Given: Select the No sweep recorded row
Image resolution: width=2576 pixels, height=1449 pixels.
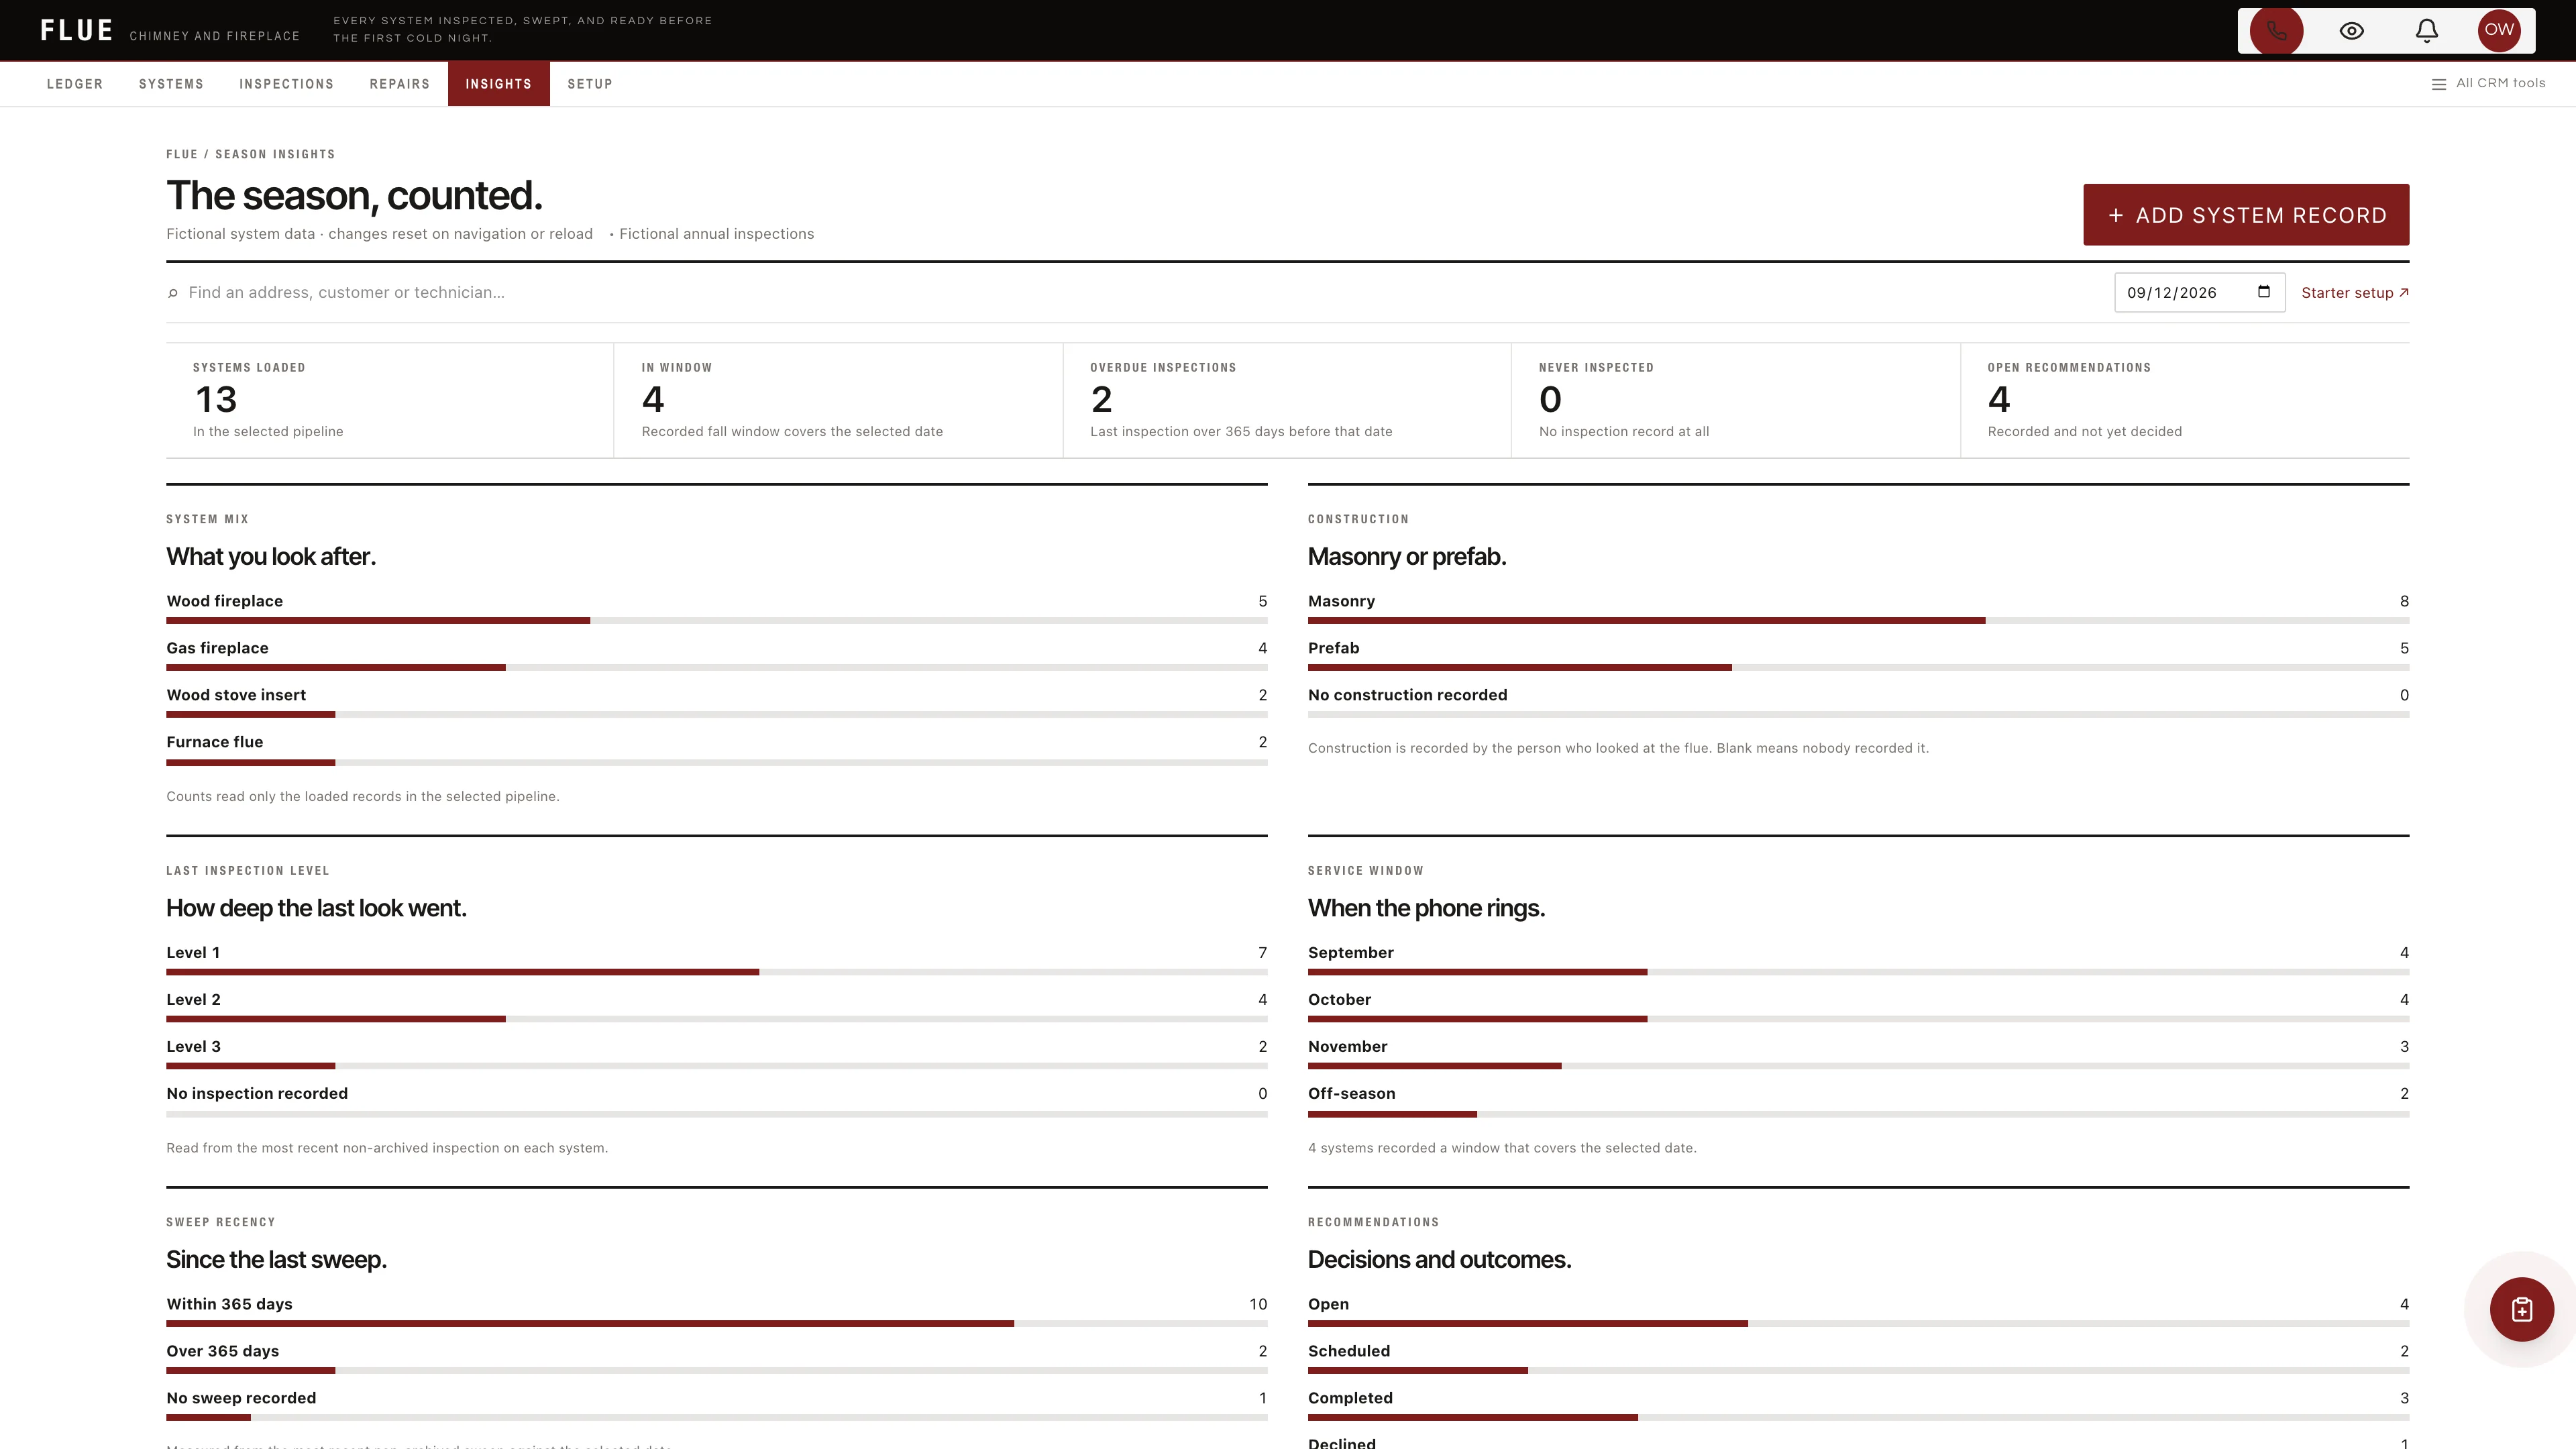Looking at the screenshot, I should pyautogui.click(x=717, y=1406).
